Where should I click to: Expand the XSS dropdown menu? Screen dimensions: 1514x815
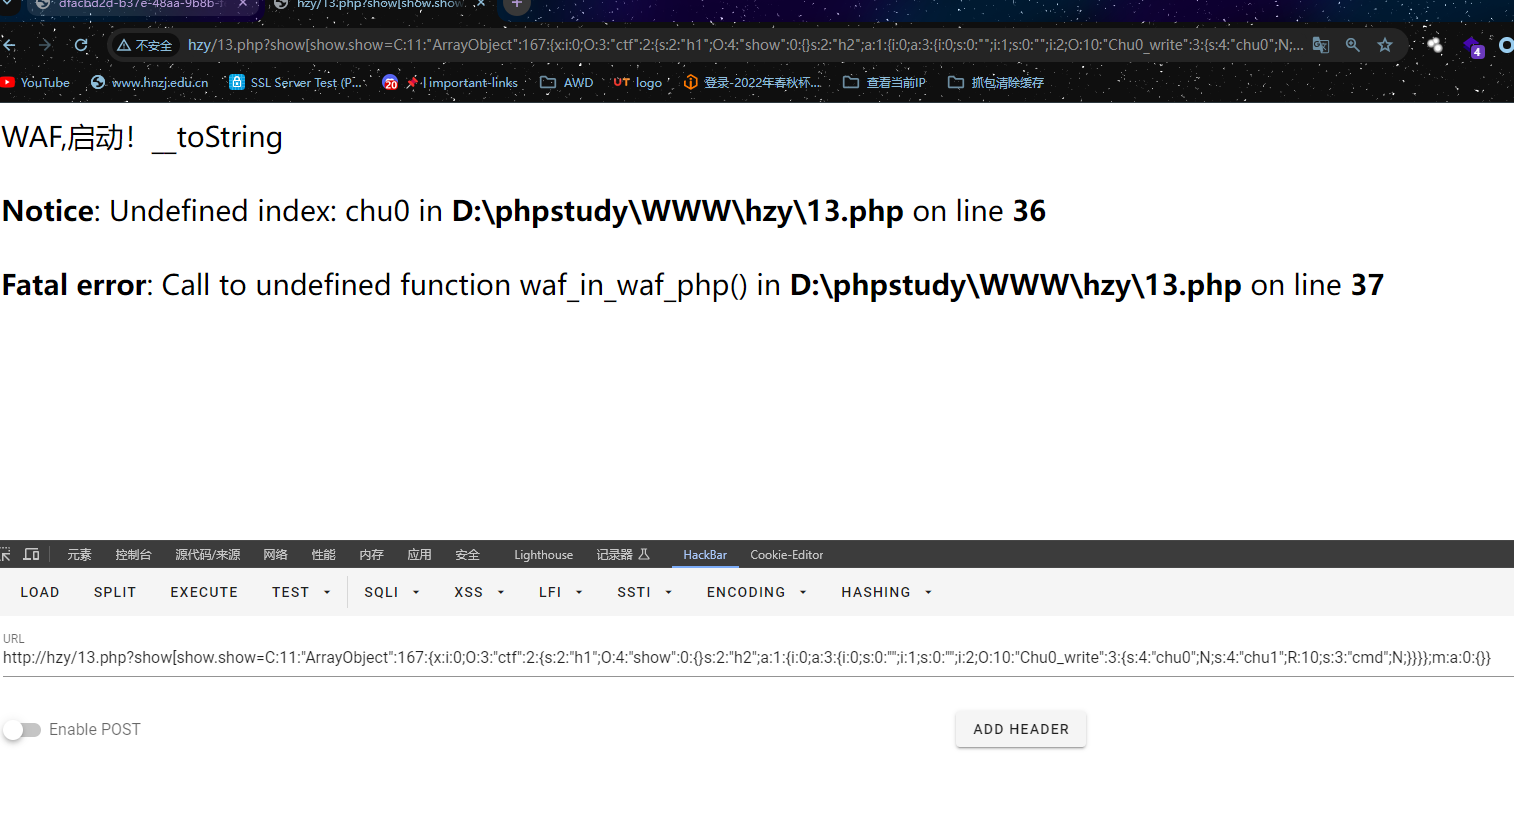click(479, 592)
